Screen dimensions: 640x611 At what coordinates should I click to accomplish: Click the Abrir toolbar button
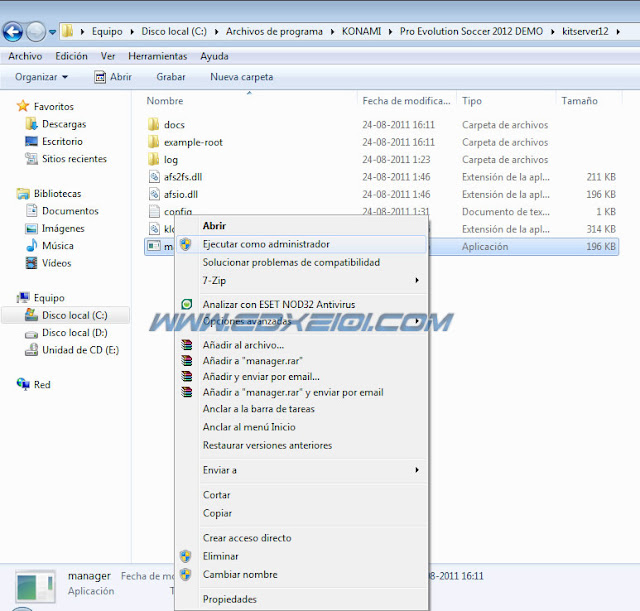(113, 77)
